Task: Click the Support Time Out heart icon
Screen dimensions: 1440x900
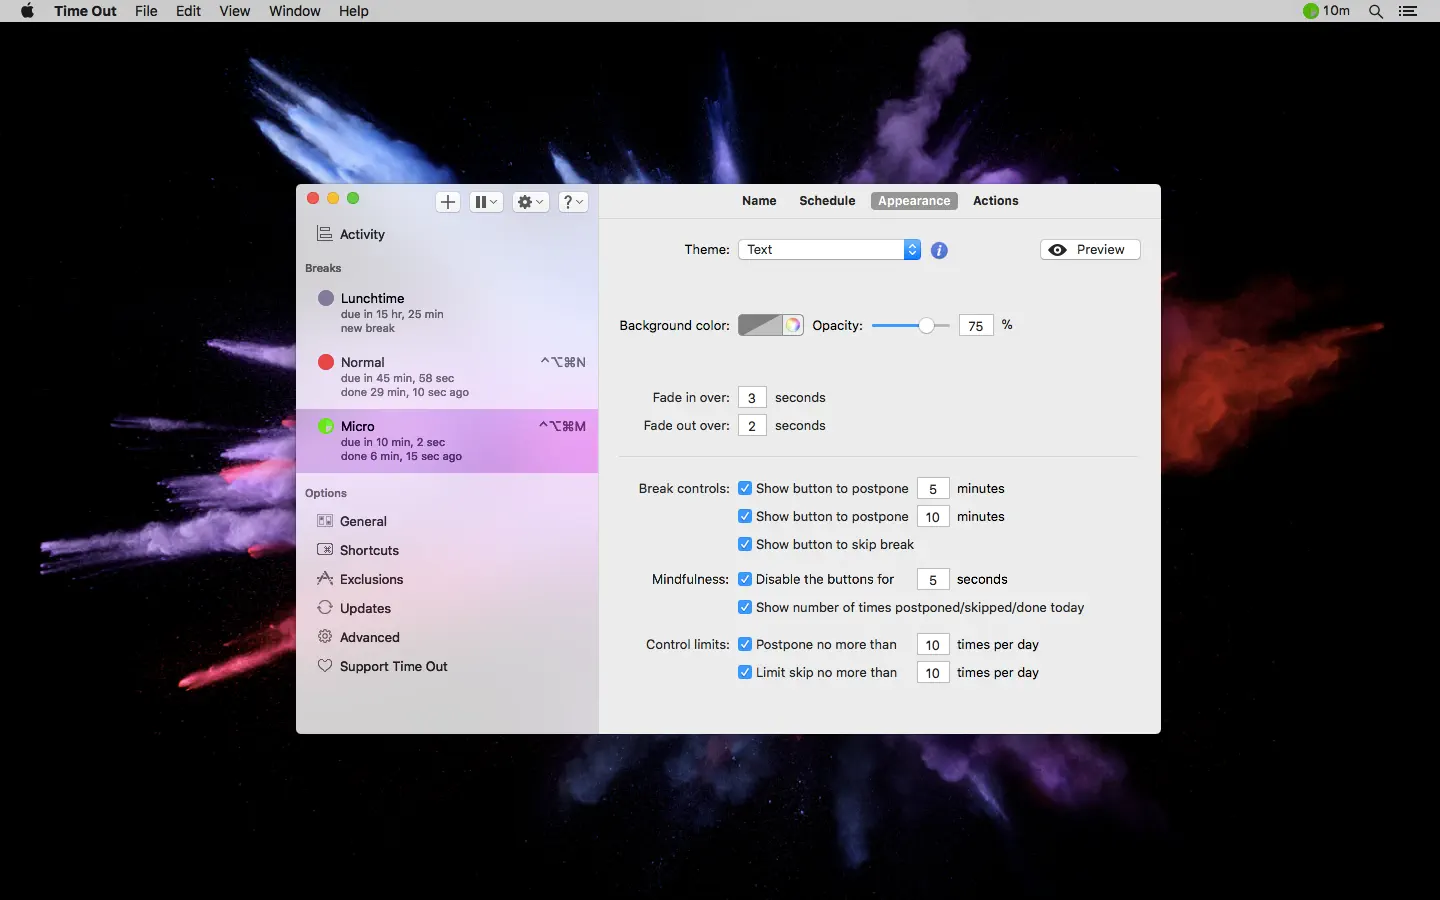Action: tap(325, 666)
